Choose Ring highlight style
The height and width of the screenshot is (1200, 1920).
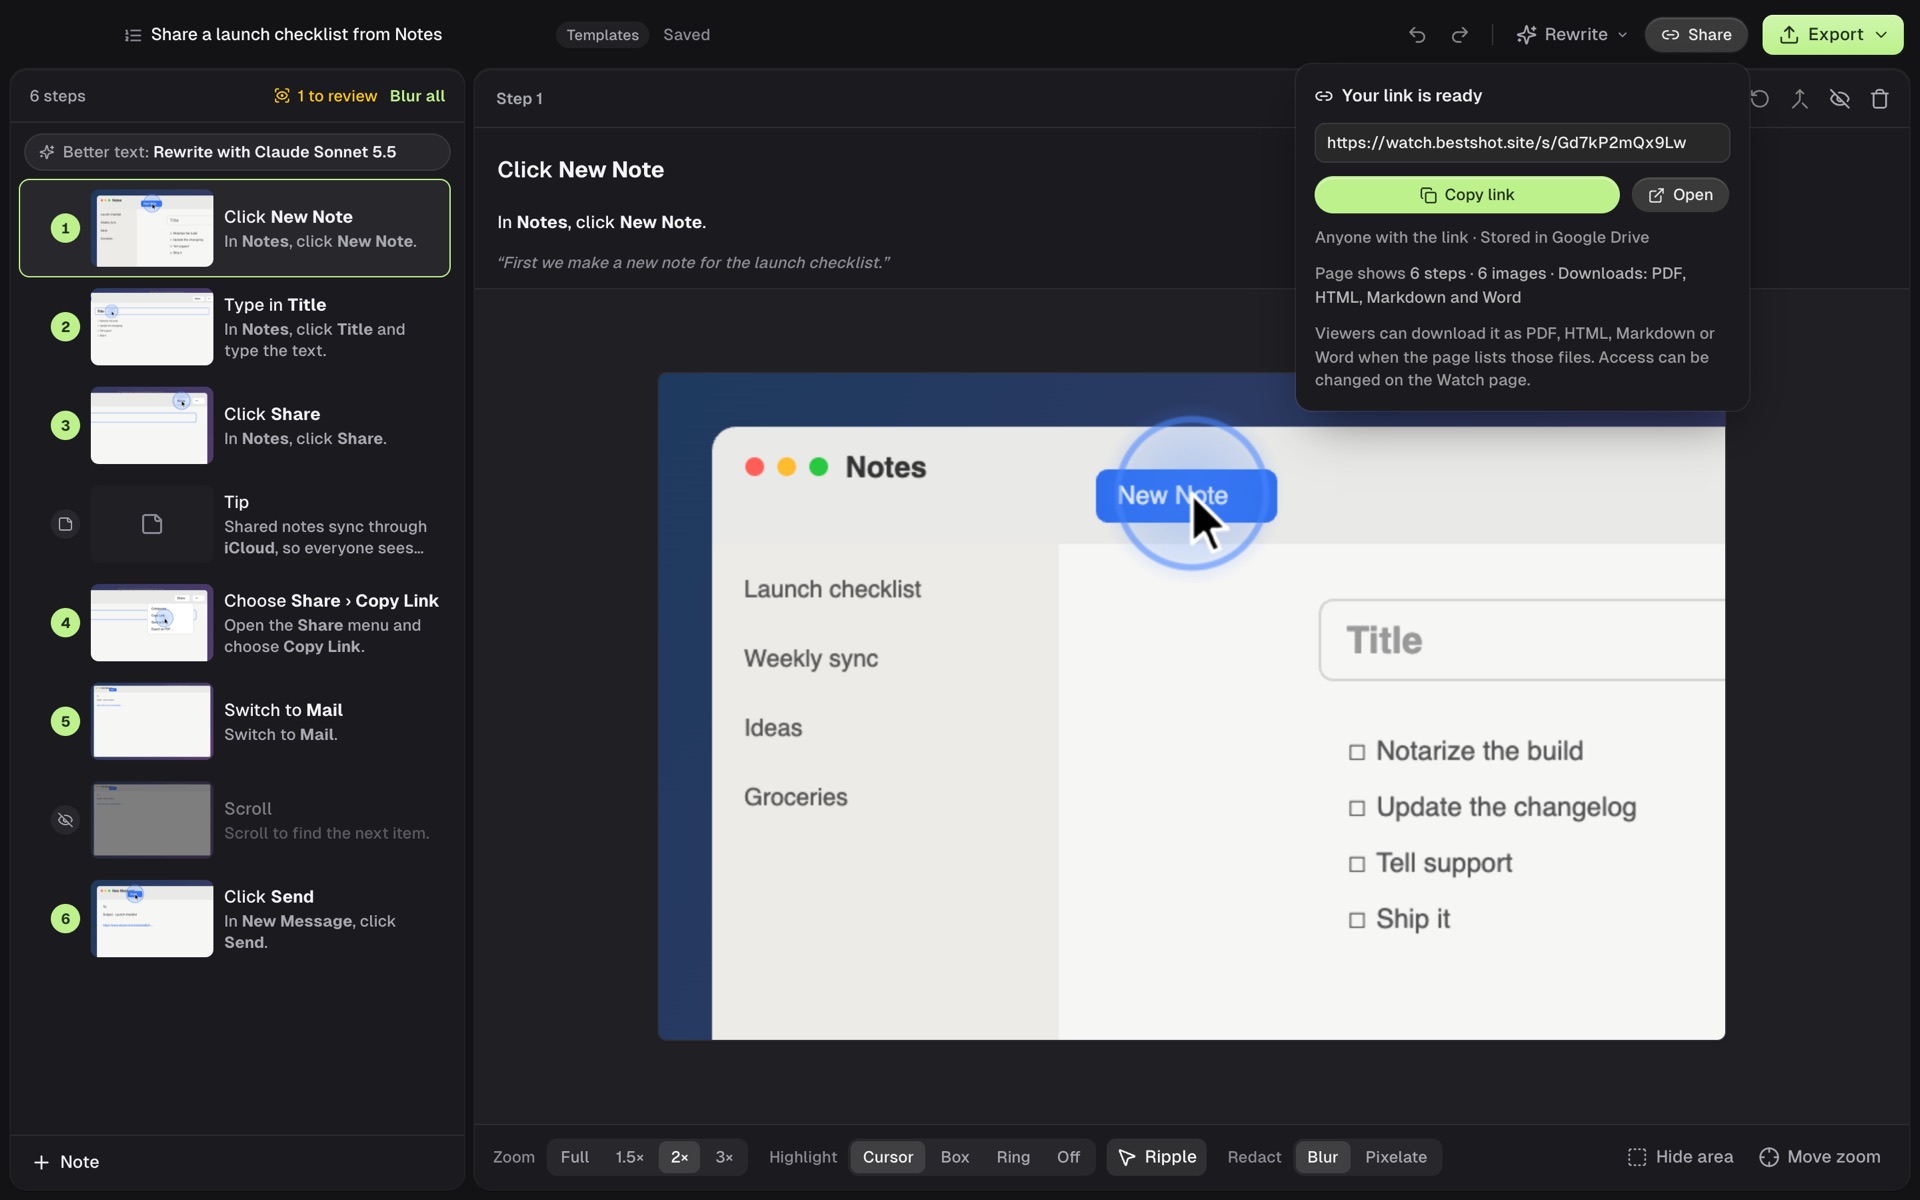pyautogui.click(x=1013, y=1157)
